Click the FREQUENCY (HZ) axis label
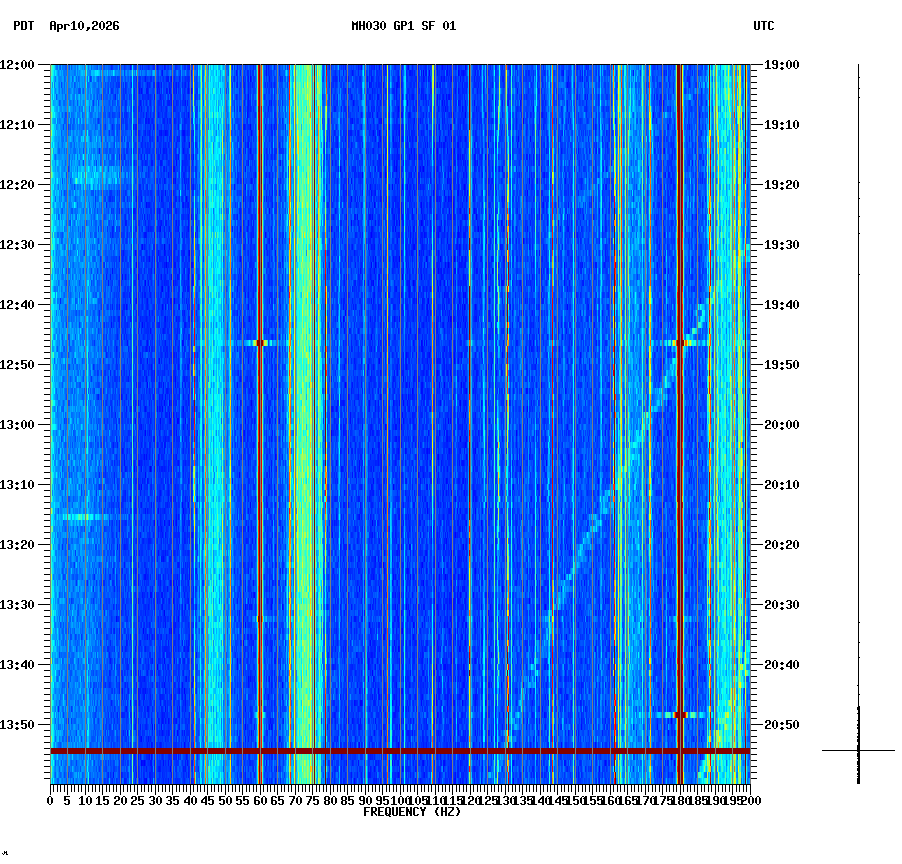This screenshot has height=864, width=902. point(412,812)
